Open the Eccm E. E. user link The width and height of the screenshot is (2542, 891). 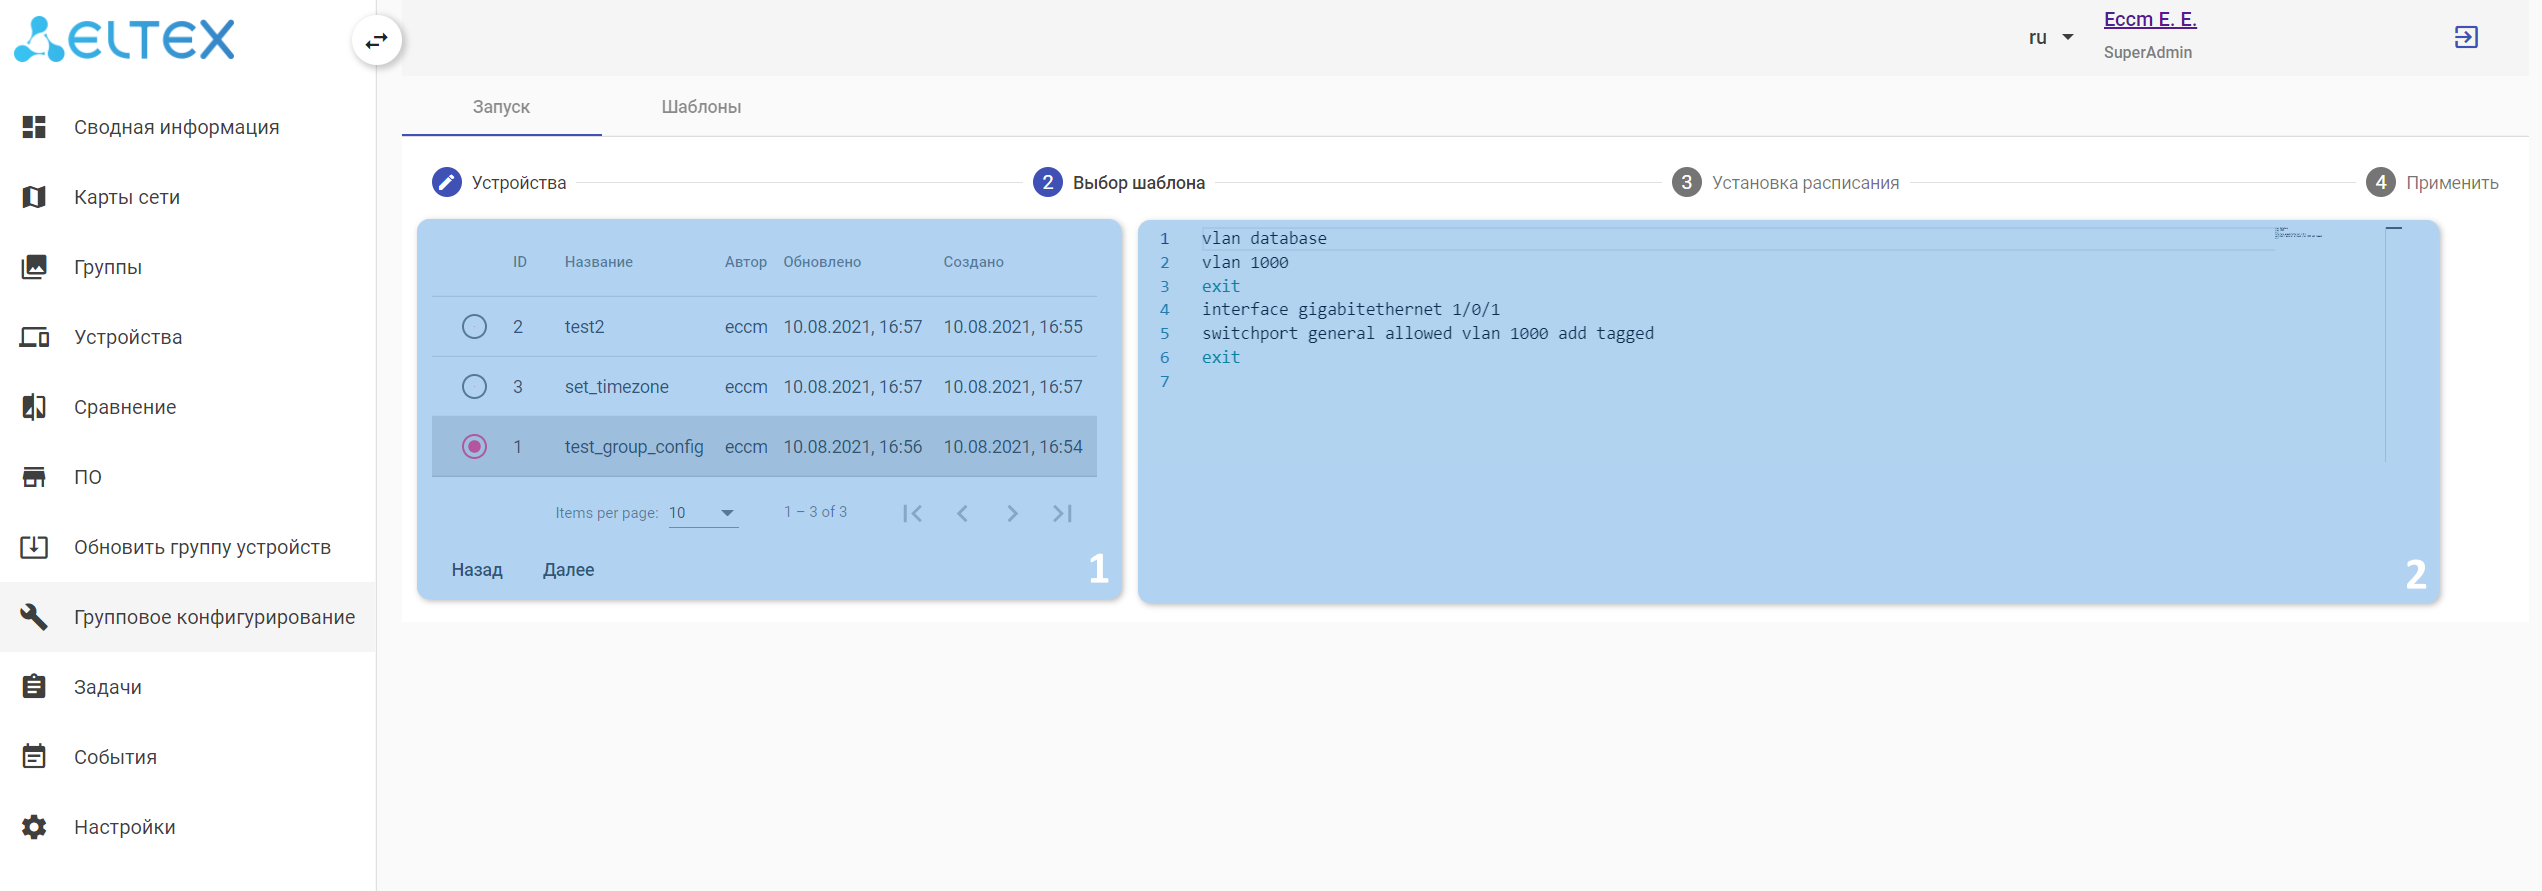coord(2150,20)
